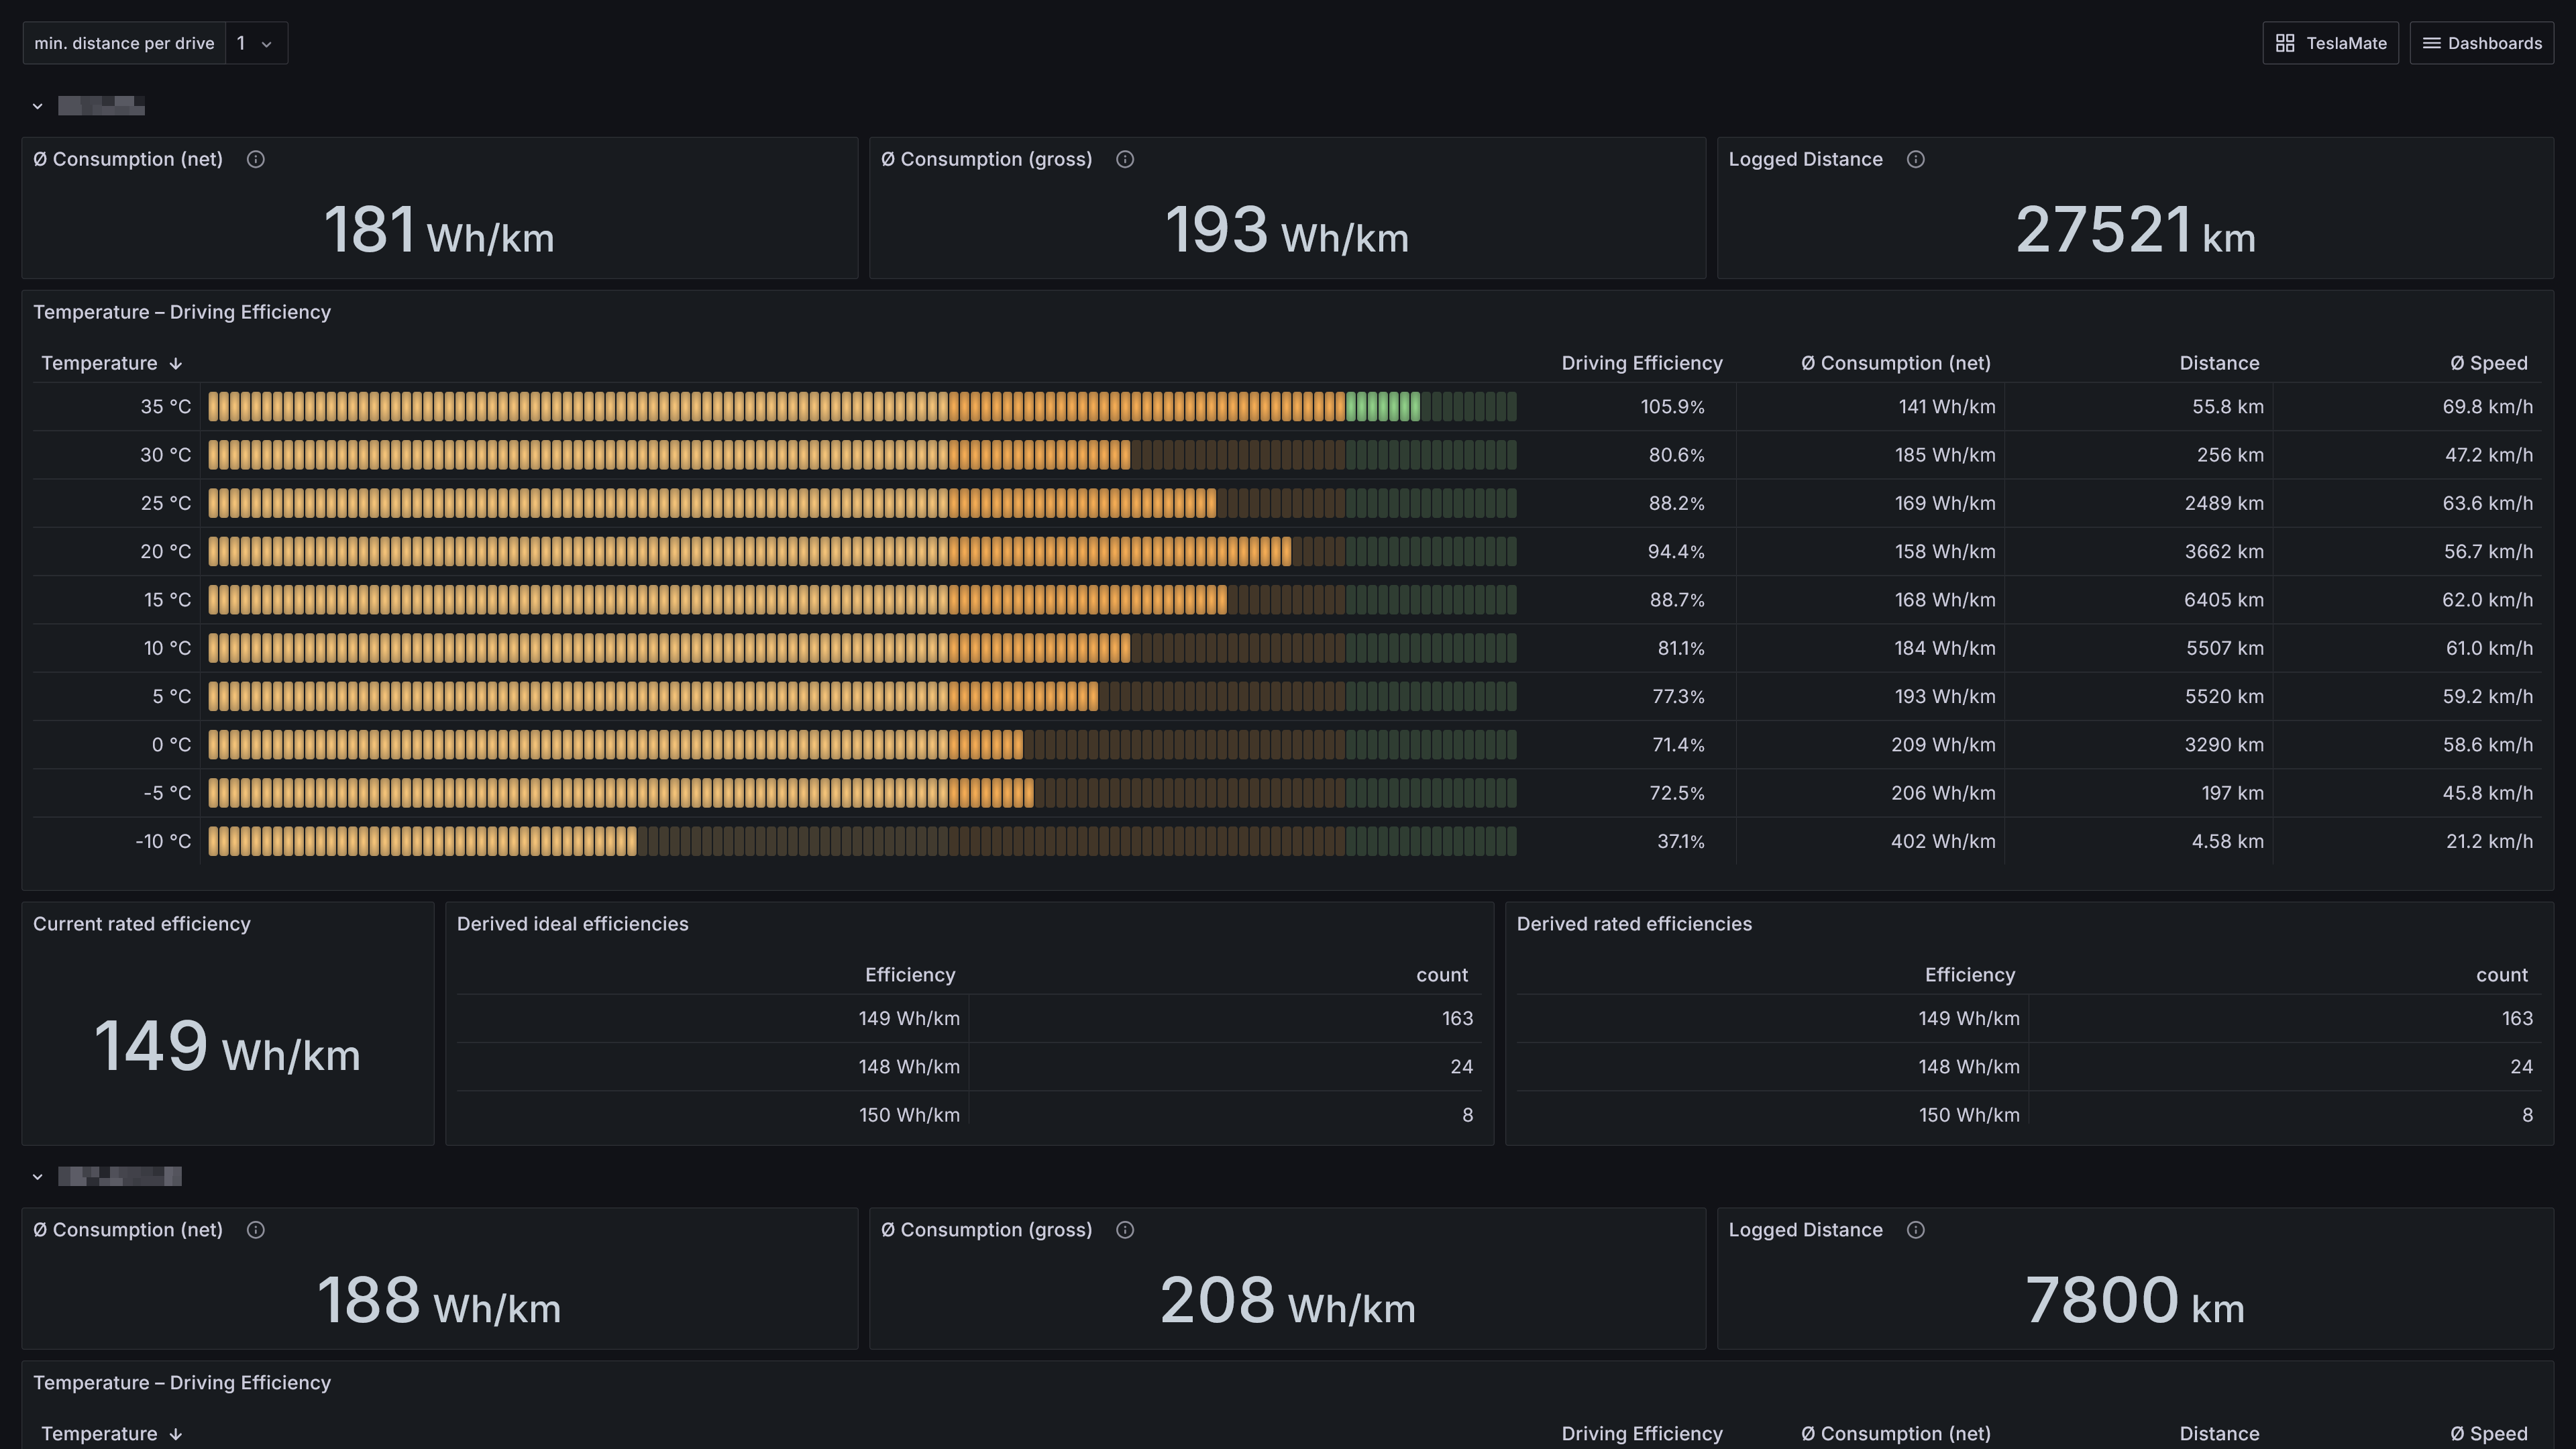Viewport: 2576px width, 1449px height.
Task: Collapse the first car row section
Action: point(38,106)
